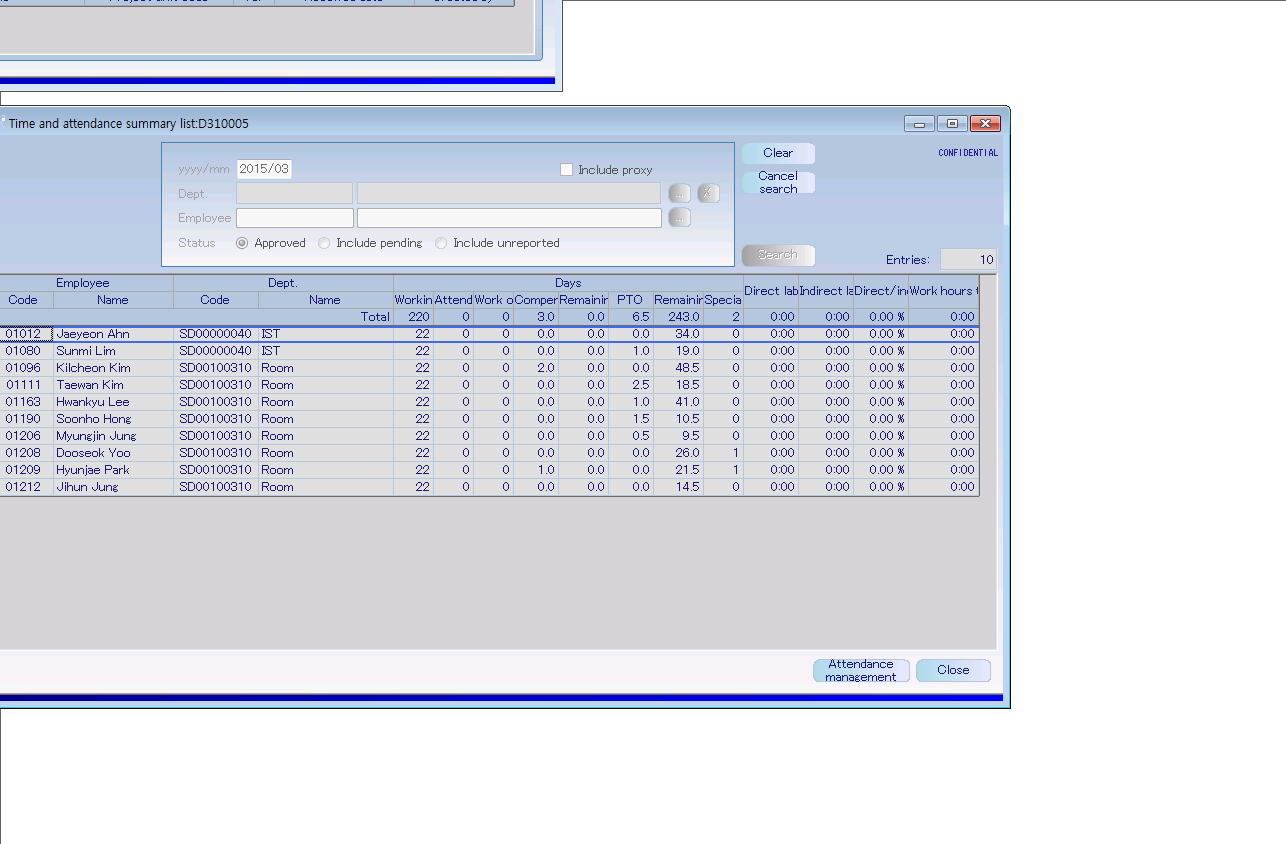Click the Cancel search button
Viewport: 1286px width, 844px height.
coord(778,182)
